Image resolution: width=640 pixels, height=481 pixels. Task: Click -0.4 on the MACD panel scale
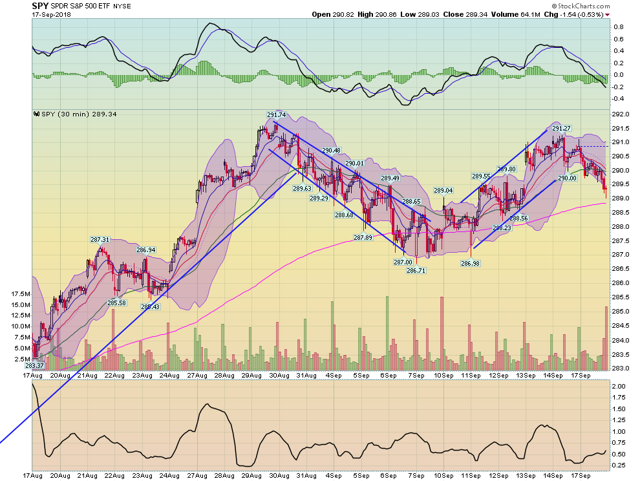[x=618, y=98]
